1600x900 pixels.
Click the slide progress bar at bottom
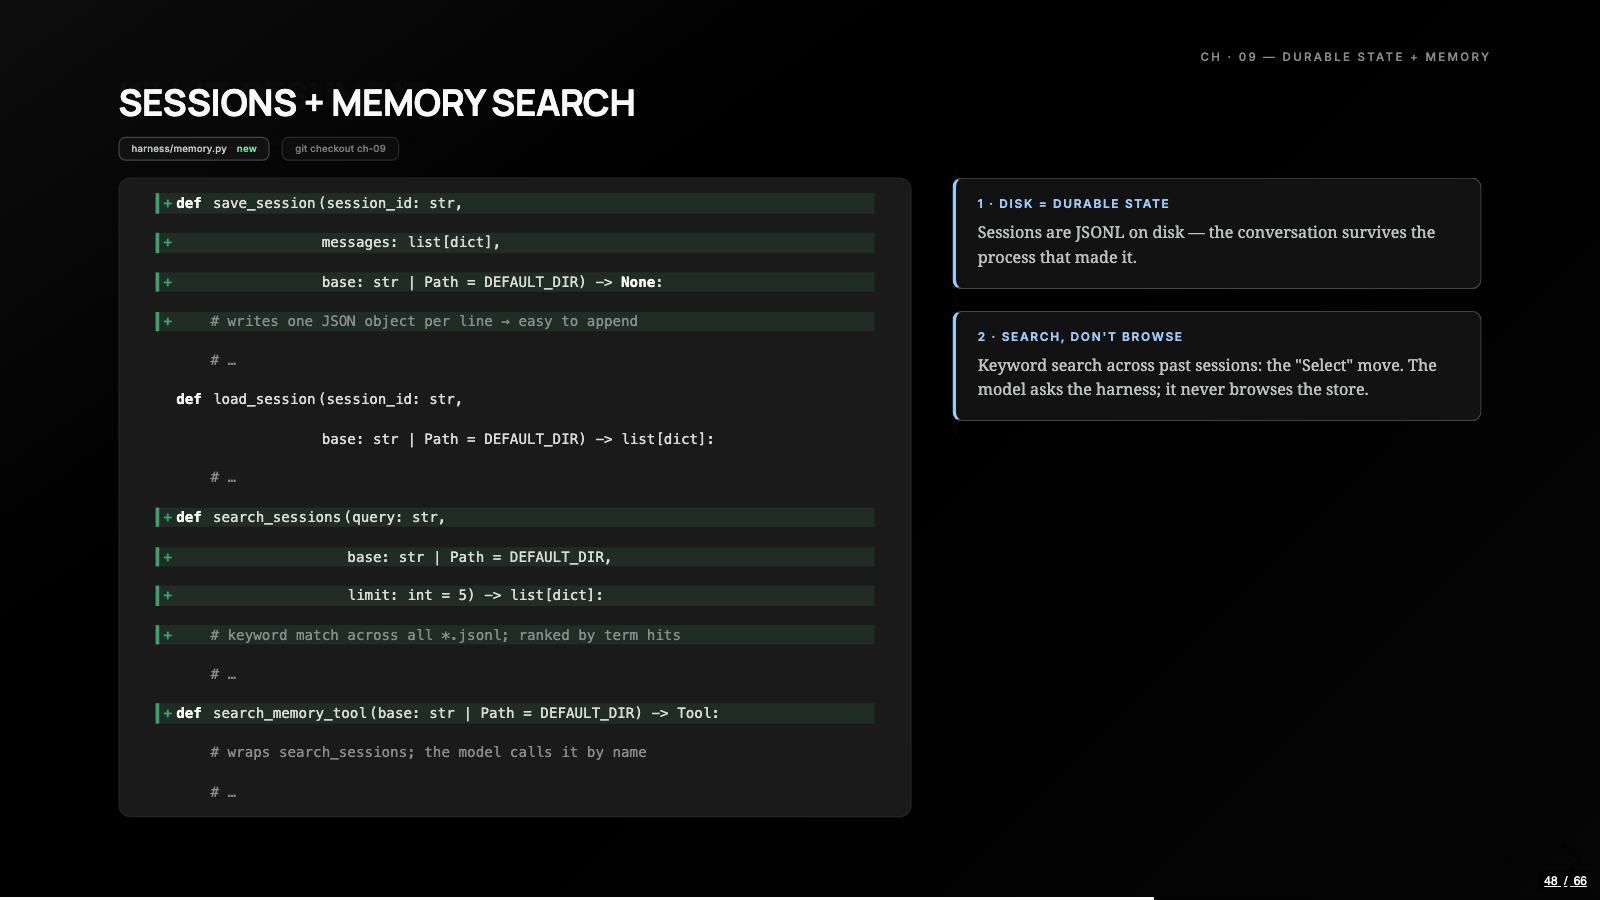(x=800, y=897)
